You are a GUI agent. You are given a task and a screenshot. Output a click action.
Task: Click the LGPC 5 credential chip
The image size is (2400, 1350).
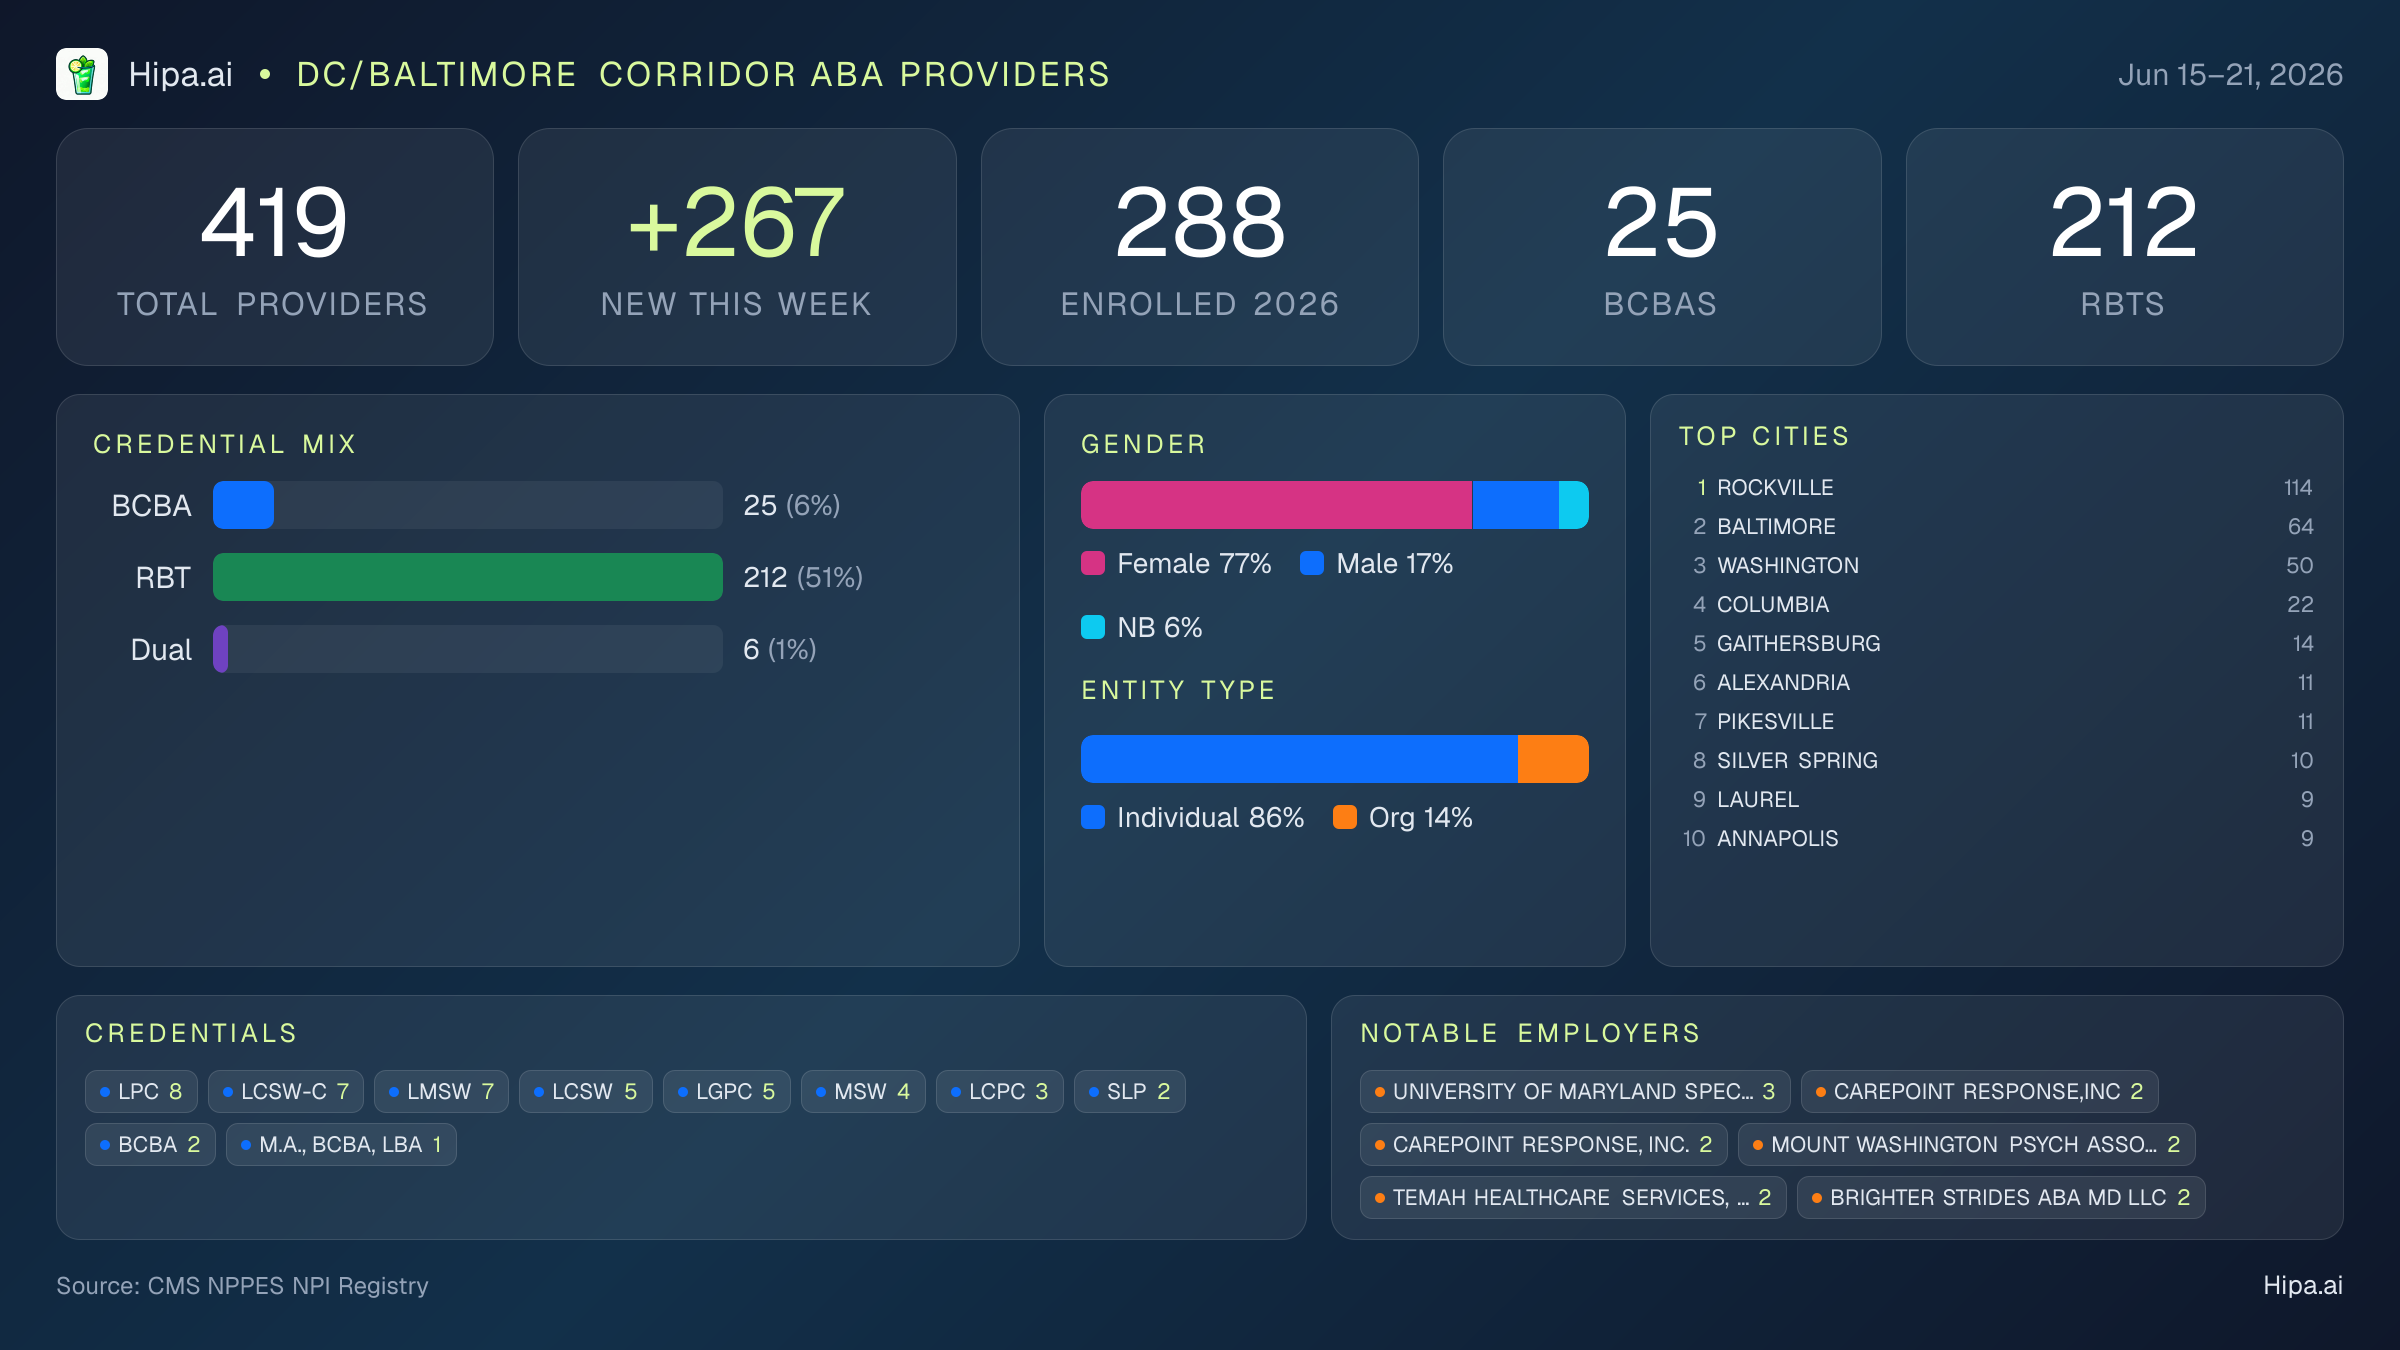(727, 1091)
